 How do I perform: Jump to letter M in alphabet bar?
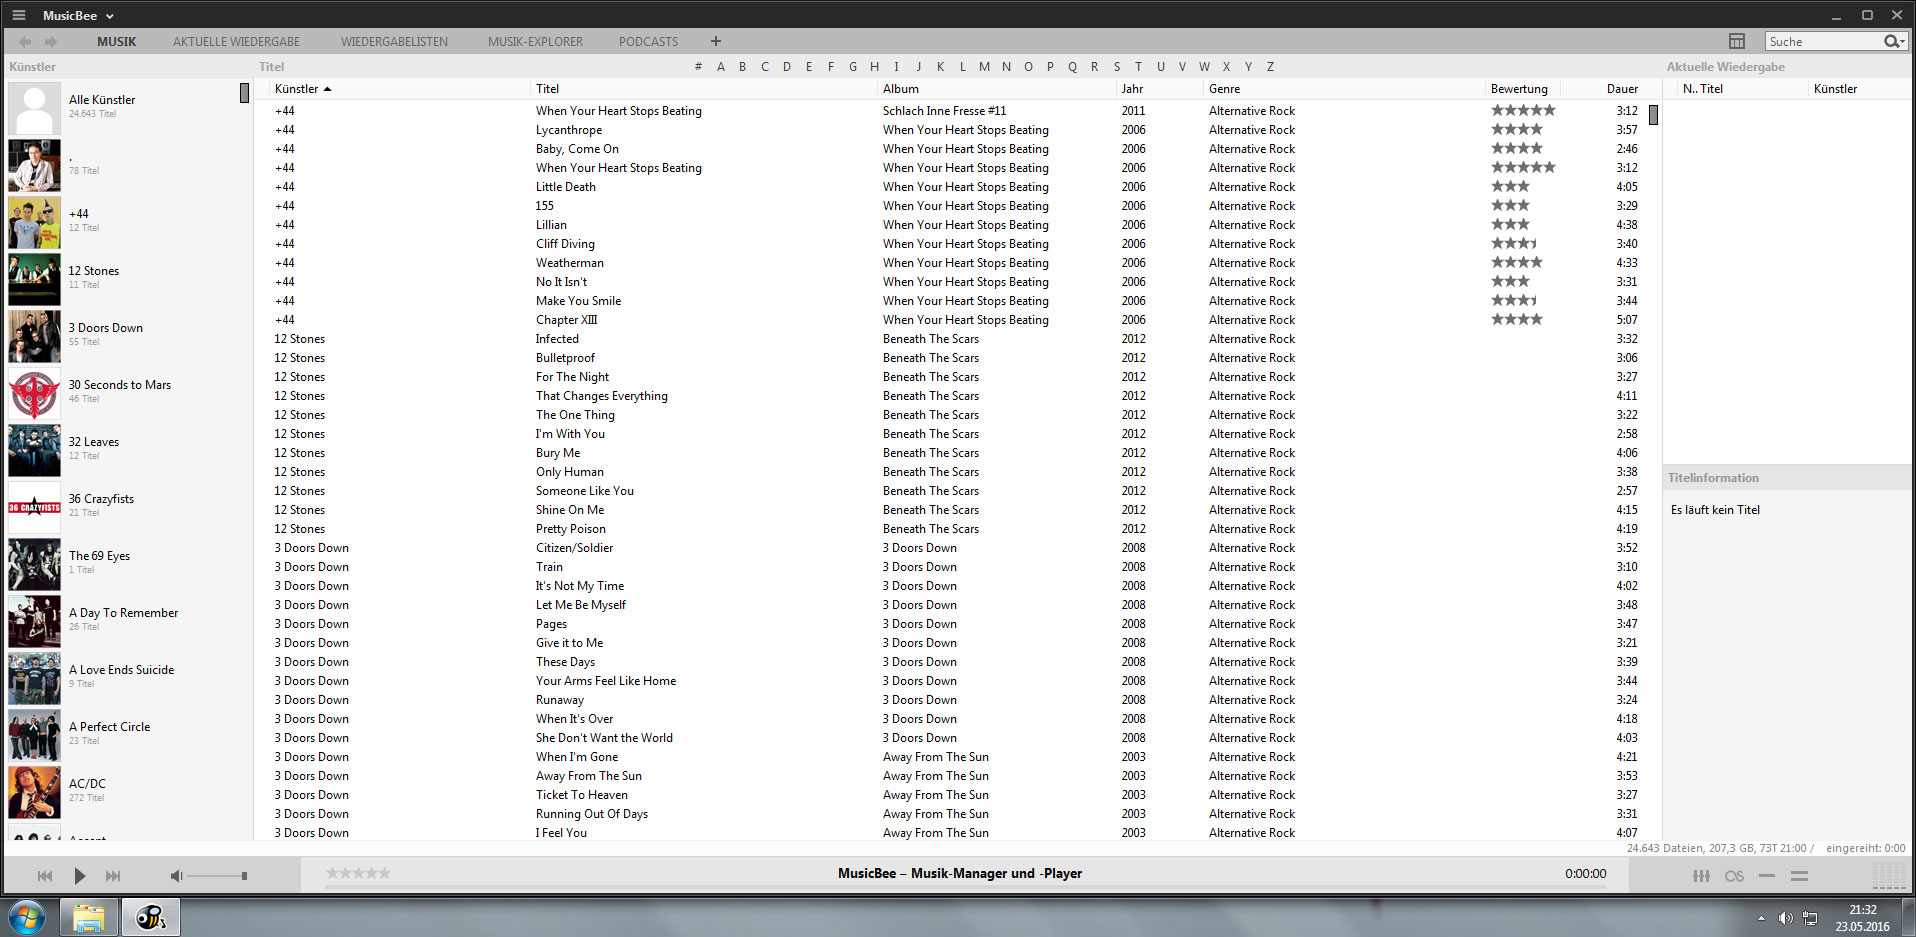tap(984, 67)
